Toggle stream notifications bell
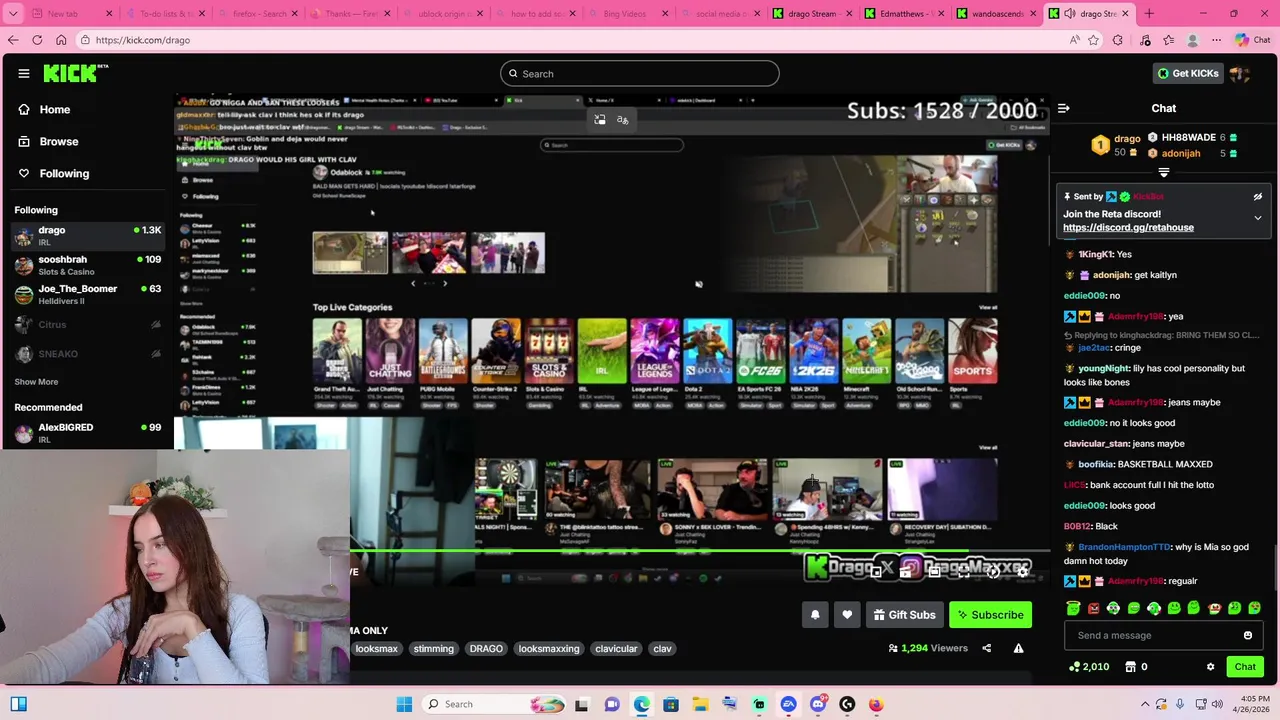This screenshot has height=720, width=1280. [x=815, y=615]
